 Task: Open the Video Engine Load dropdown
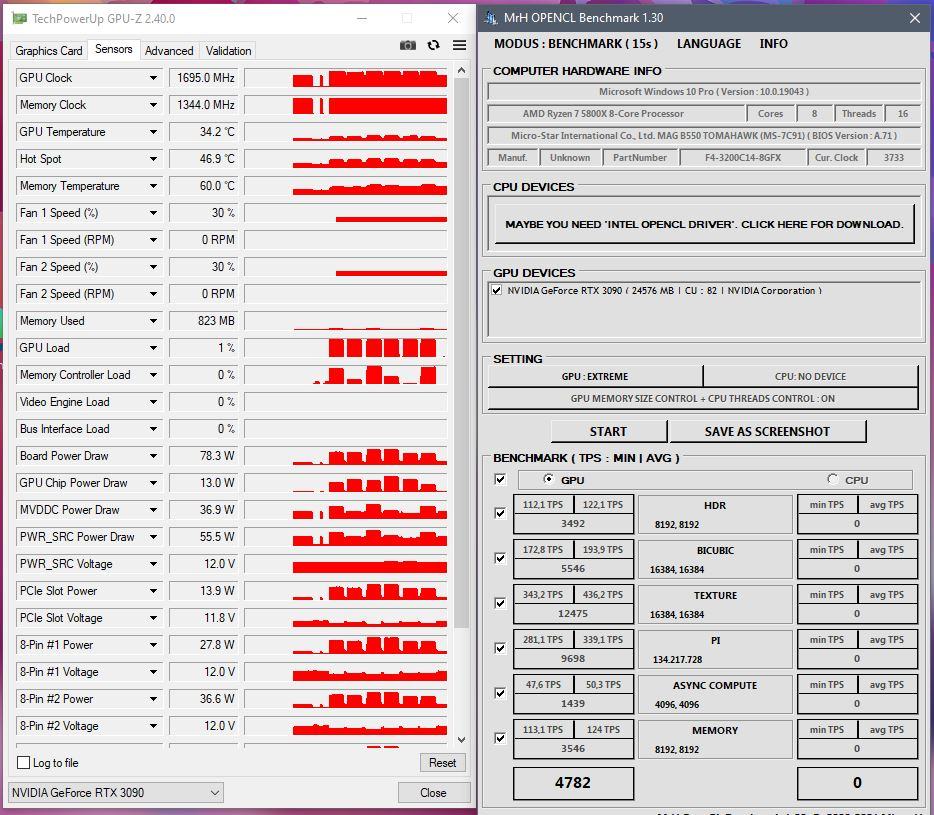(153, 402)
